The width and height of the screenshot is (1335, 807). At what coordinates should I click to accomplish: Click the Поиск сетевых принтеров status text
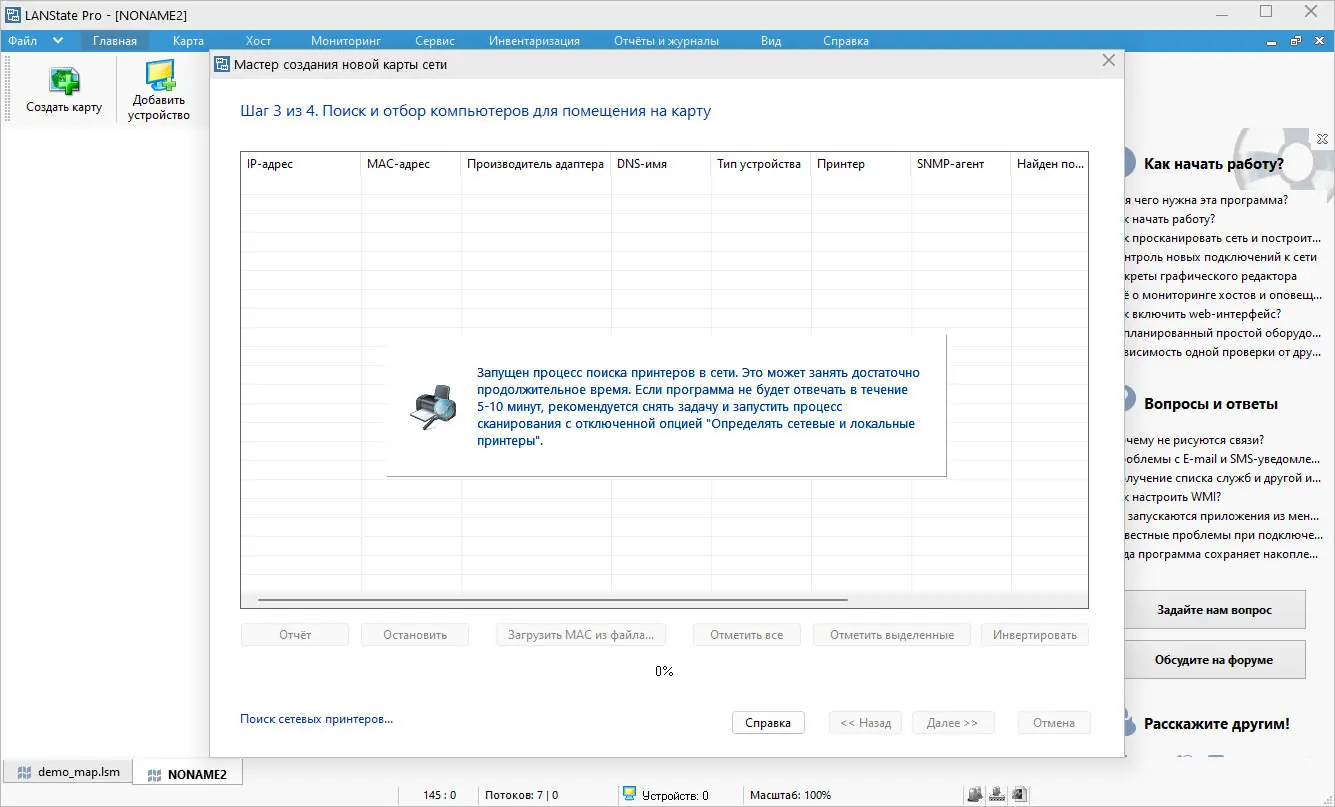pyautogui.click(x=316, y=719)
